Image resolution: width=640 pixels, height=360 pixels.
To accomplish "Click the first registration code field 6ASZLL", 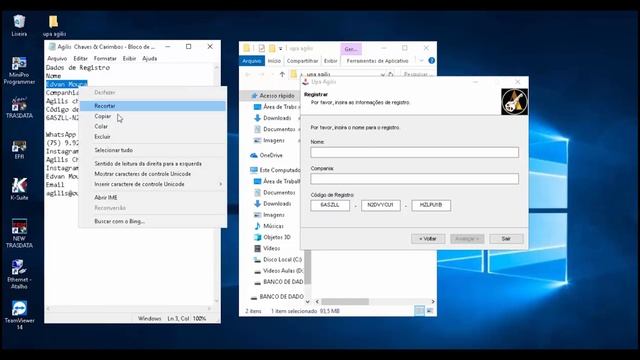I will pos(330,205).
